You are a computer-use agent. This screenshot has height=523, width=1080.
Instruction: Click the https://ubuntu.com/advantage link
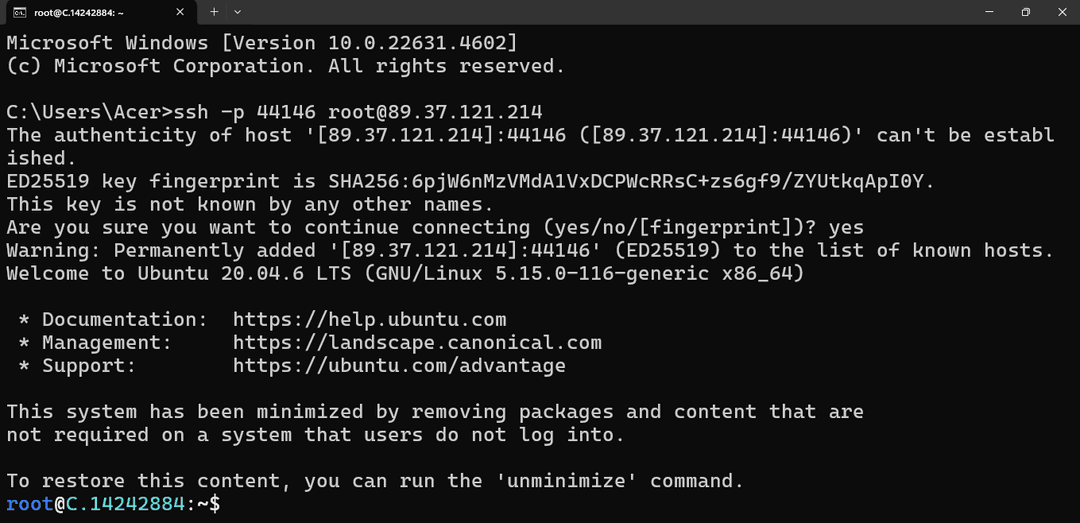click(x=399, y=366)
